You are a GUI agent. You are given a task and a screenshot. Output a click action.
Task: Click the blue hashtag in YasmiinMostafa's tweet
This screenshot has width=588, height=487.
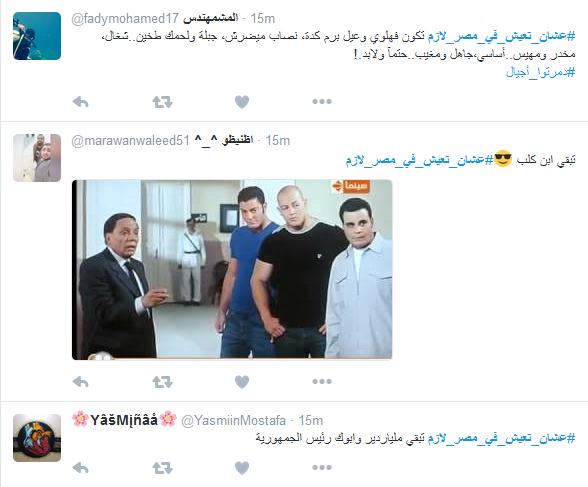pyautogui.click(x=501, y=438)
